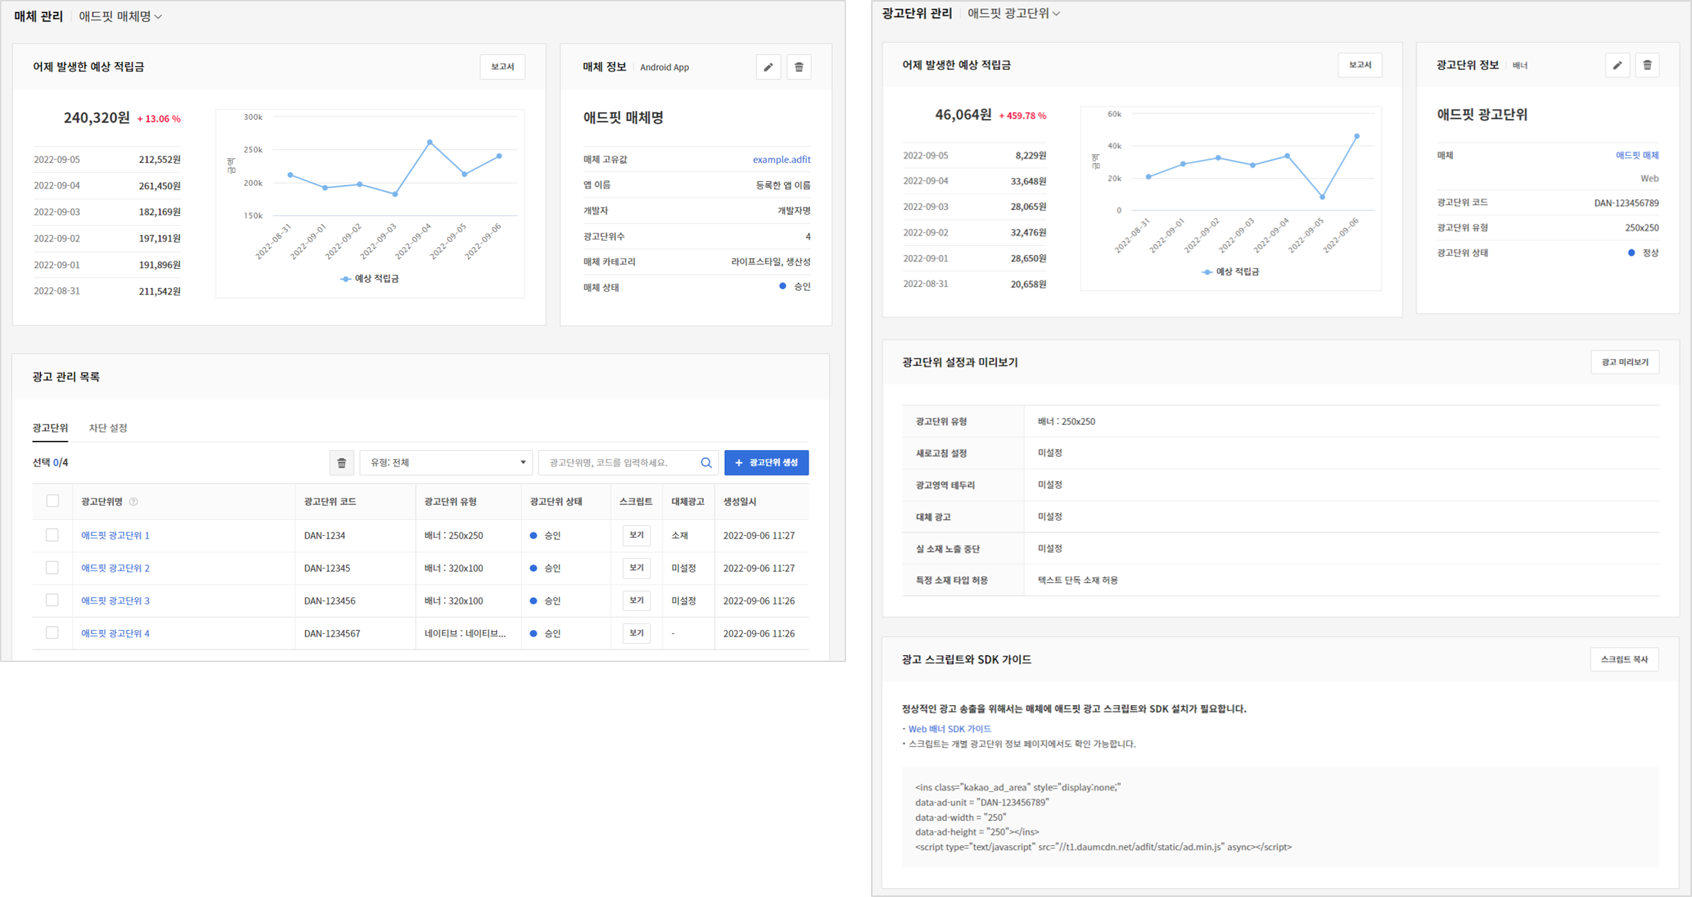Click the kakao_ad_area script code line
The image size is (1692, 897).
click(x=1018, y=788)
